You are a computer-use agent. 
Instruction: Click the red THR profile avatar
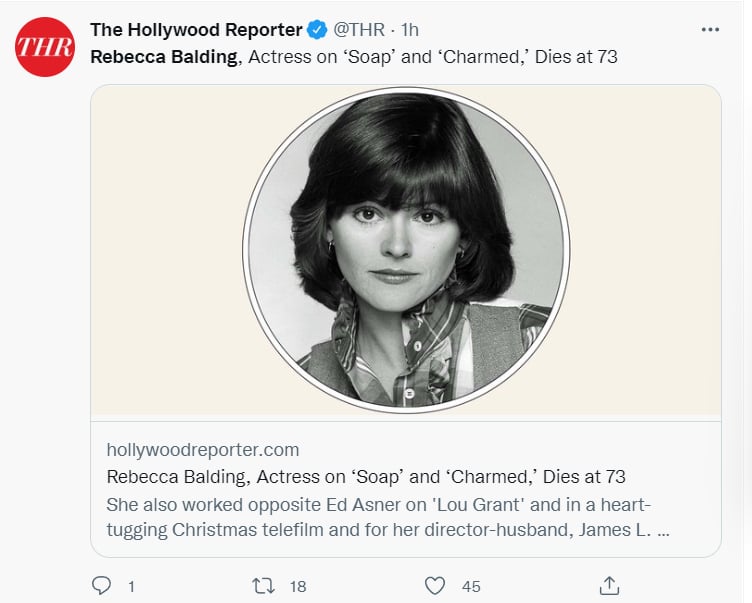point(44,46)
